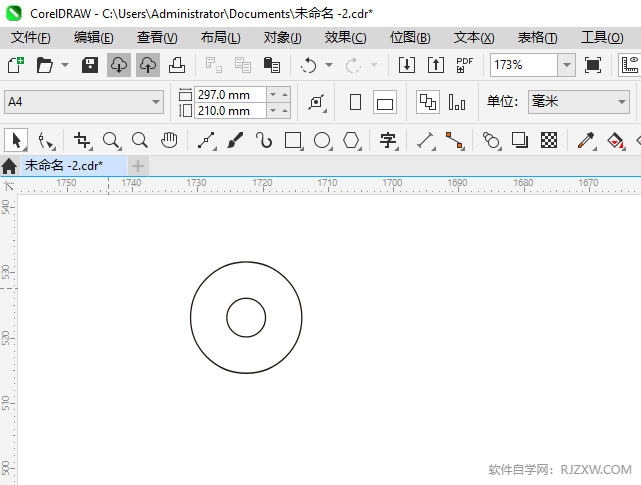Open the 编辑(E) menu
The image size is (641, 485).
pyautogui.click(x=94, y=38)
